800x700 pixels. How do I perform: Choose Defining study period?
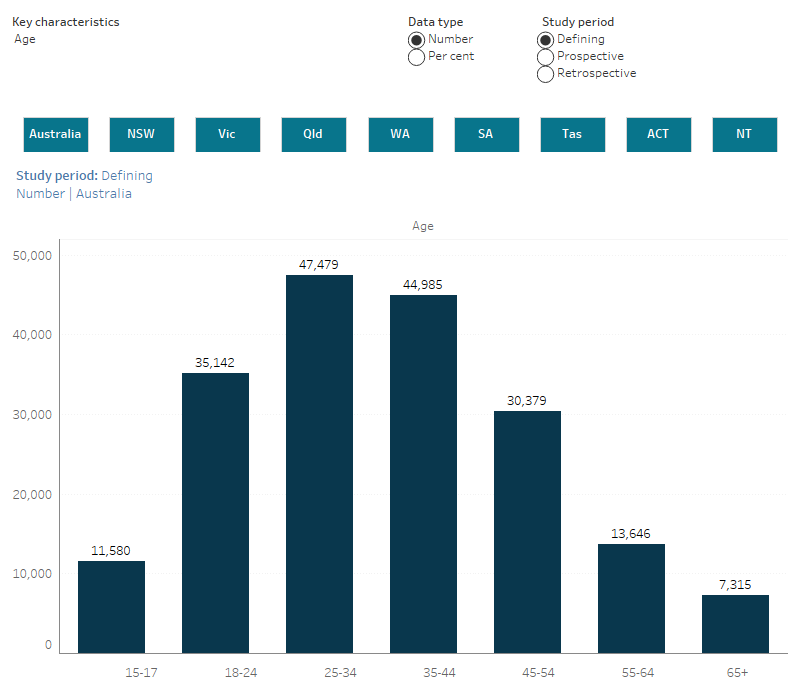[x=545, y=39]
